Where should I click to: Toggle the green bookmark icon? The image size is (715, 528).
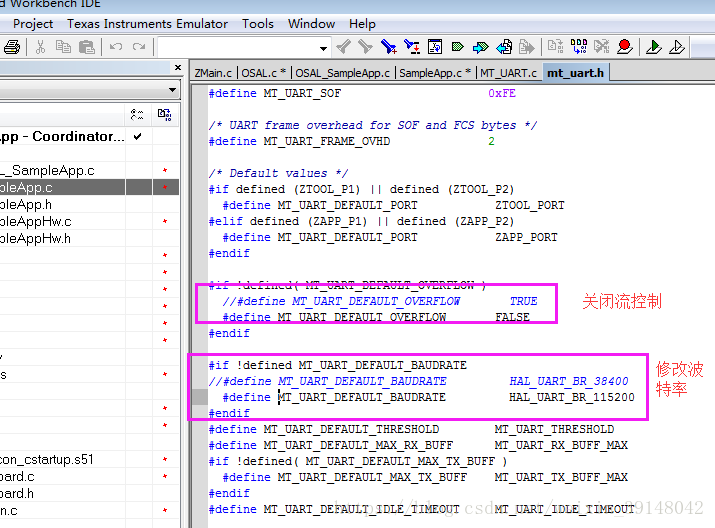[x=457, y=47]
